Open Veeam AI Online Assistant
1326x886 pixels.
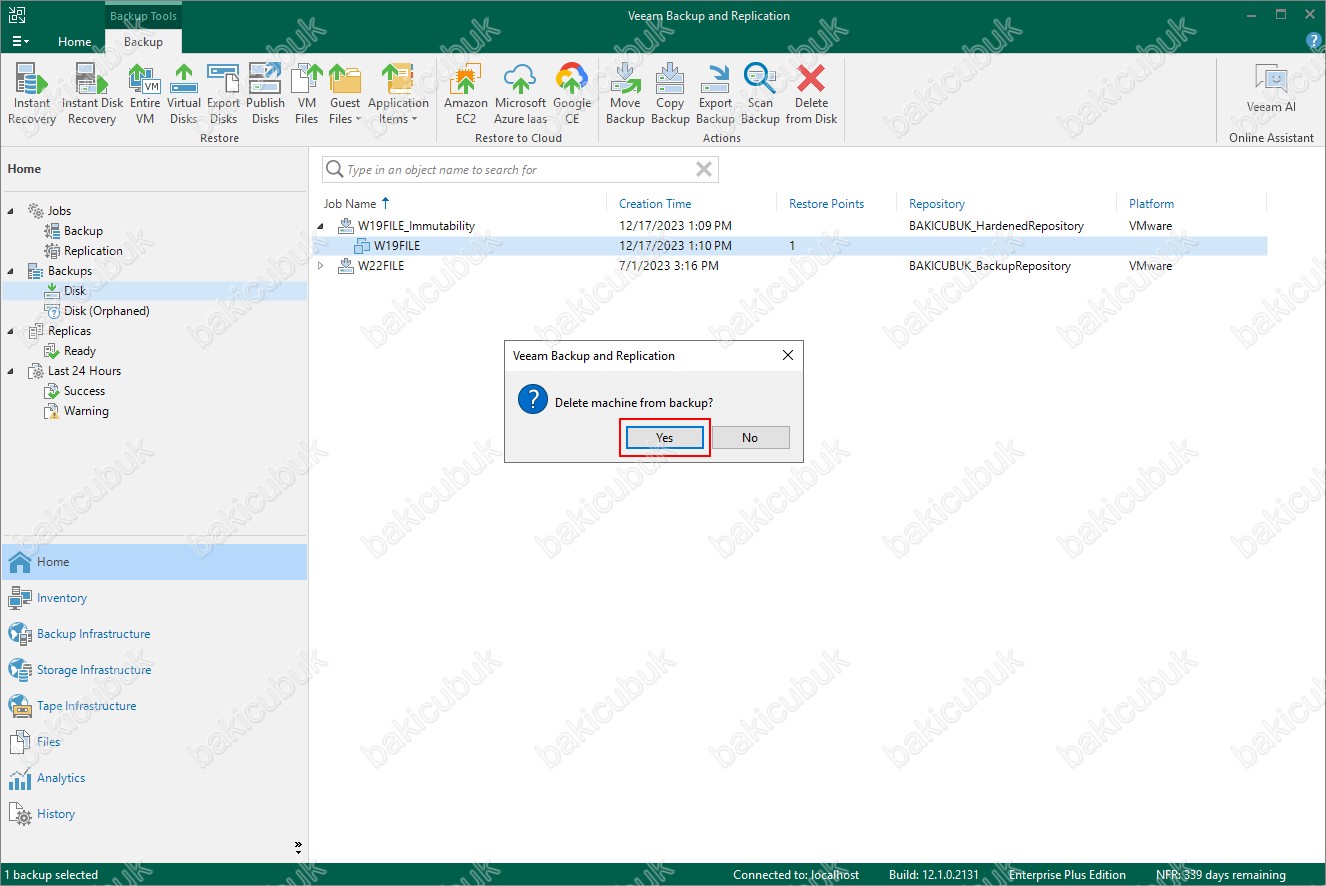1271,88
